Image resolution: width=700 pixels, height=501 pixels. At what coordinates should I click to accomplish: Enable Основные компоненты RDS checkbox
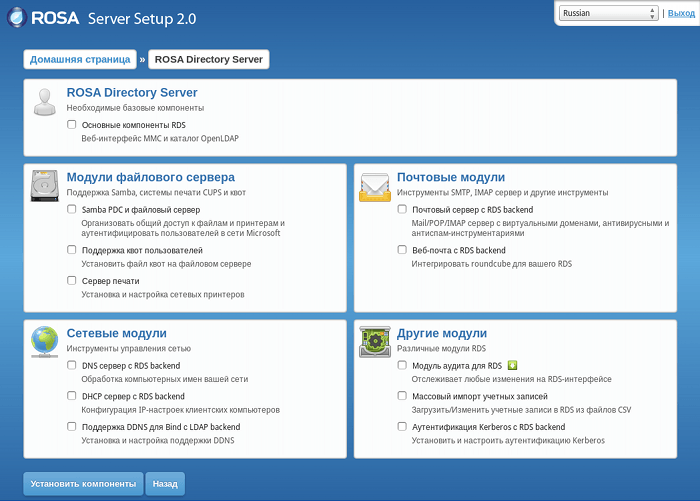coord(71,124)
